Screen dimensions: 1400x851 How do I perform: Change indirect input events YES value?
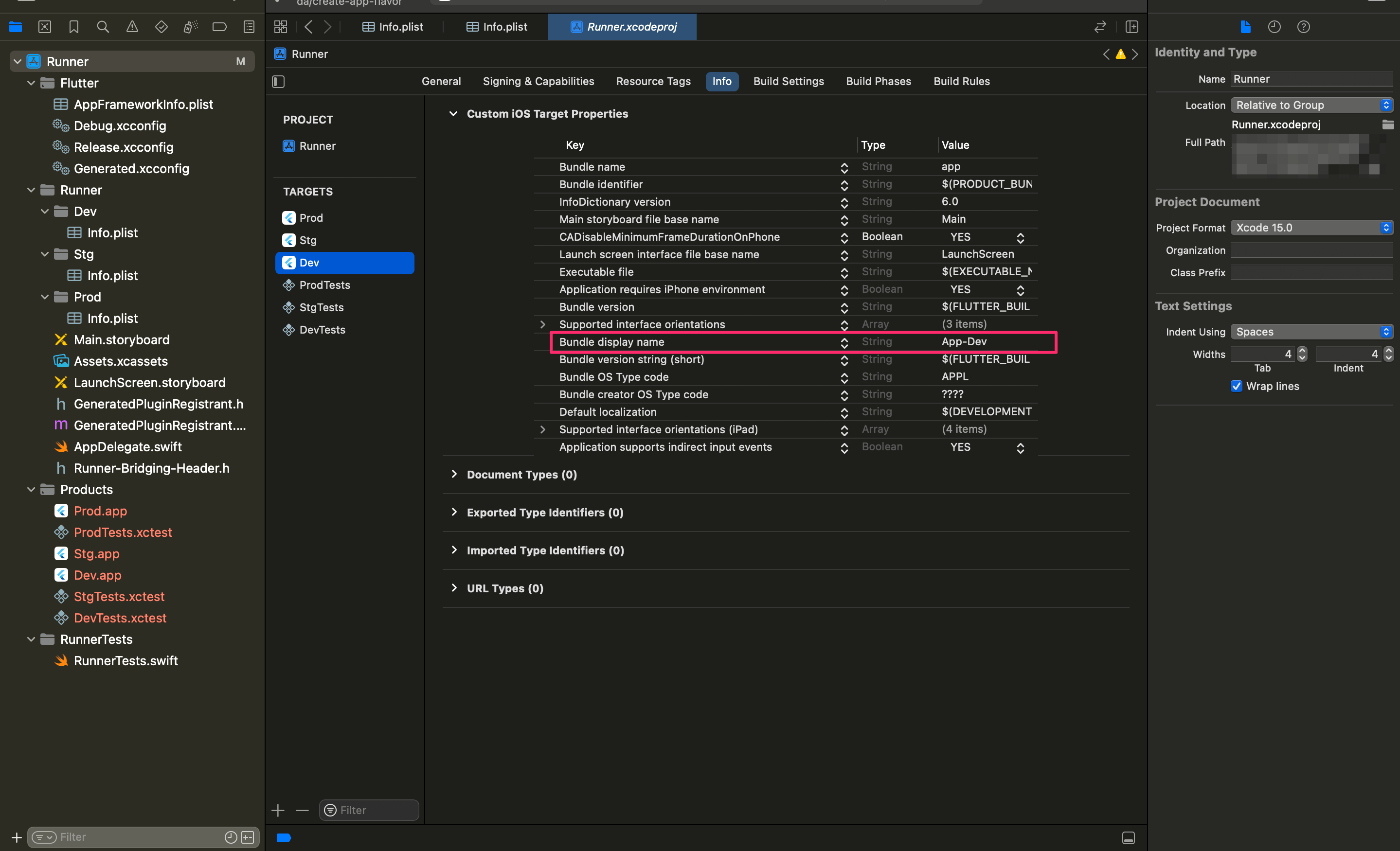pos(987,447)
